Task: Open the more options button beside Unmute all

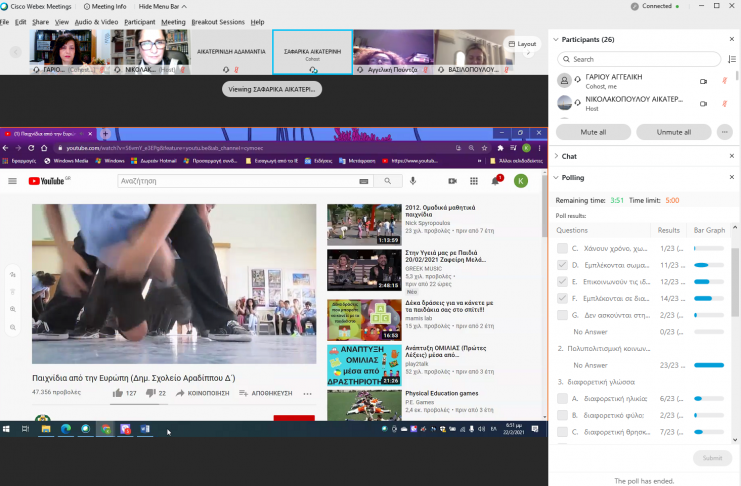Action: 724,132
